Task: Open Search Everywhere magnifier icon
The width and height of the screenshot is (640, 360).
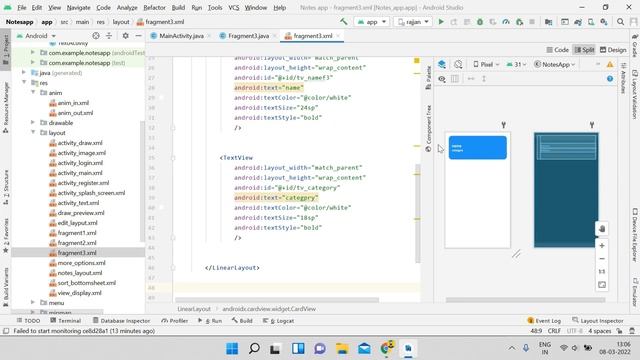Action: coord(620,22)
